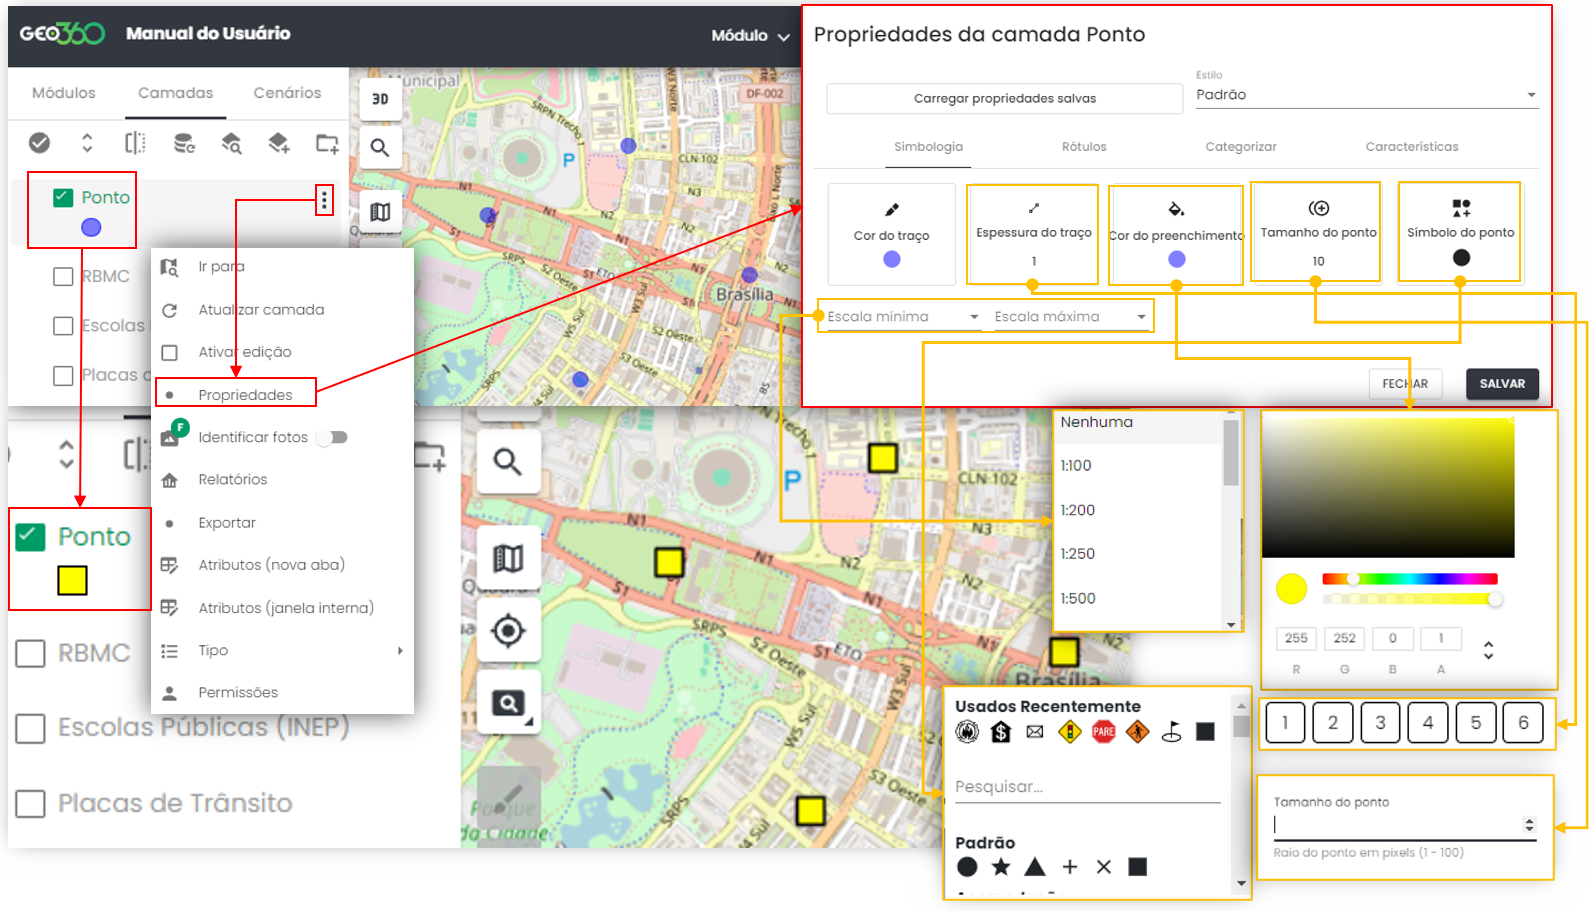This screenshot has height=911, width=1591.
Task: Choose the plus symbol under Padrão
Action: [x=1070, y=867]
